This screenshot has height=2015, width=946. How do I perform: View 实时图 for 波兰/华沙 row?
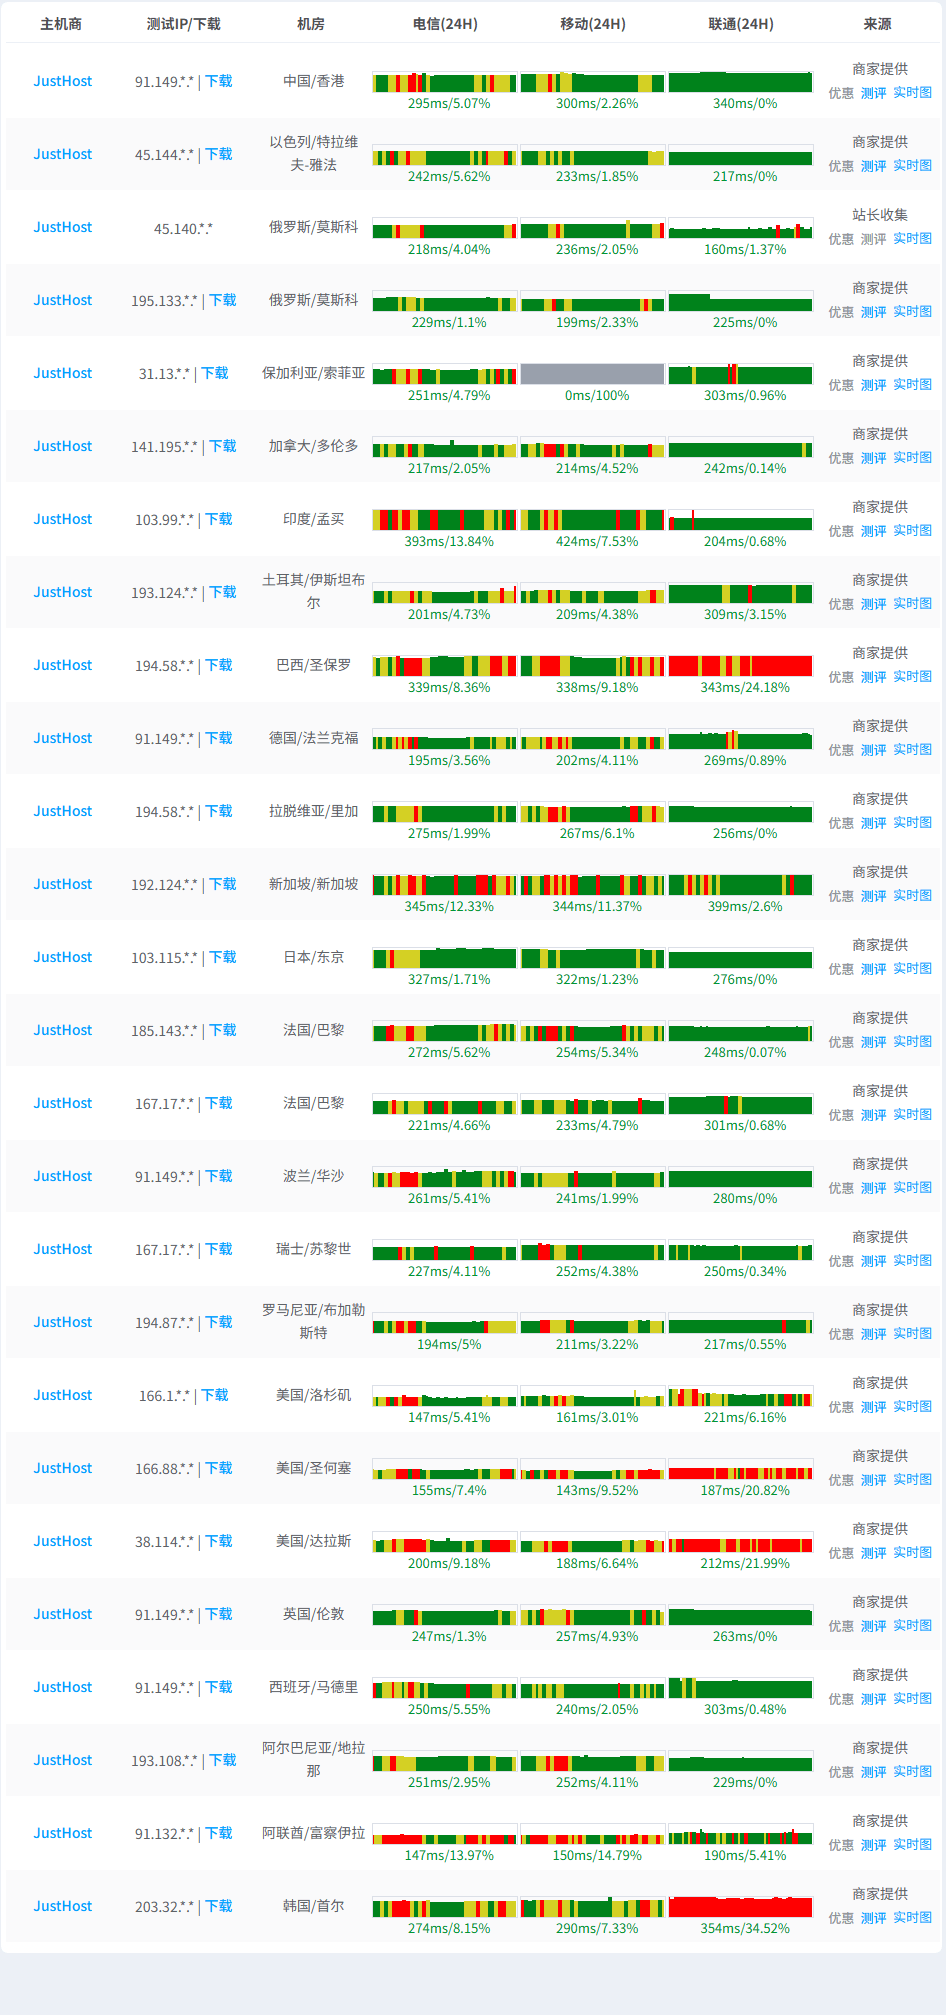pos(912,1187)
